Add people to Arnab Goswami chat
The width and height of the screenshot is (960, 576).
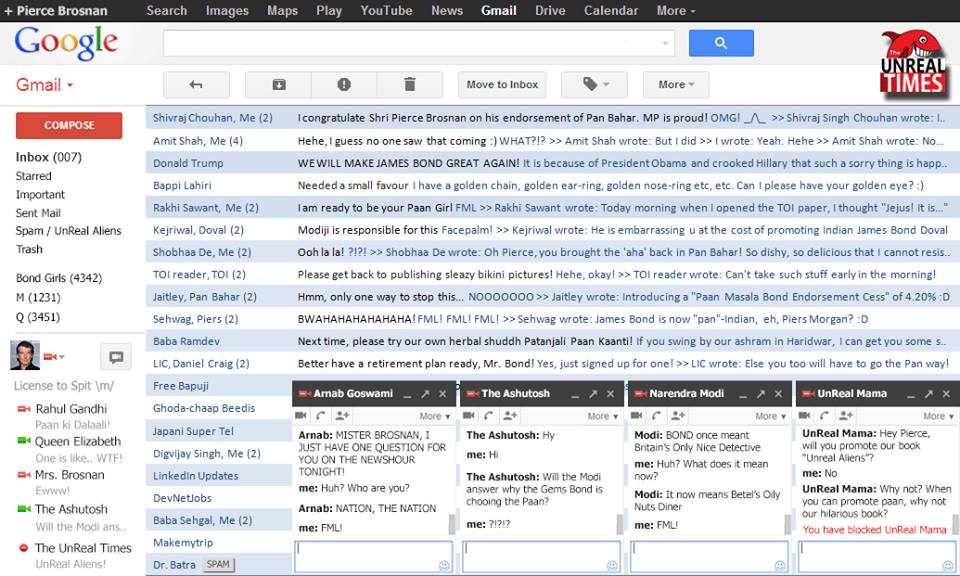point(342,416)
